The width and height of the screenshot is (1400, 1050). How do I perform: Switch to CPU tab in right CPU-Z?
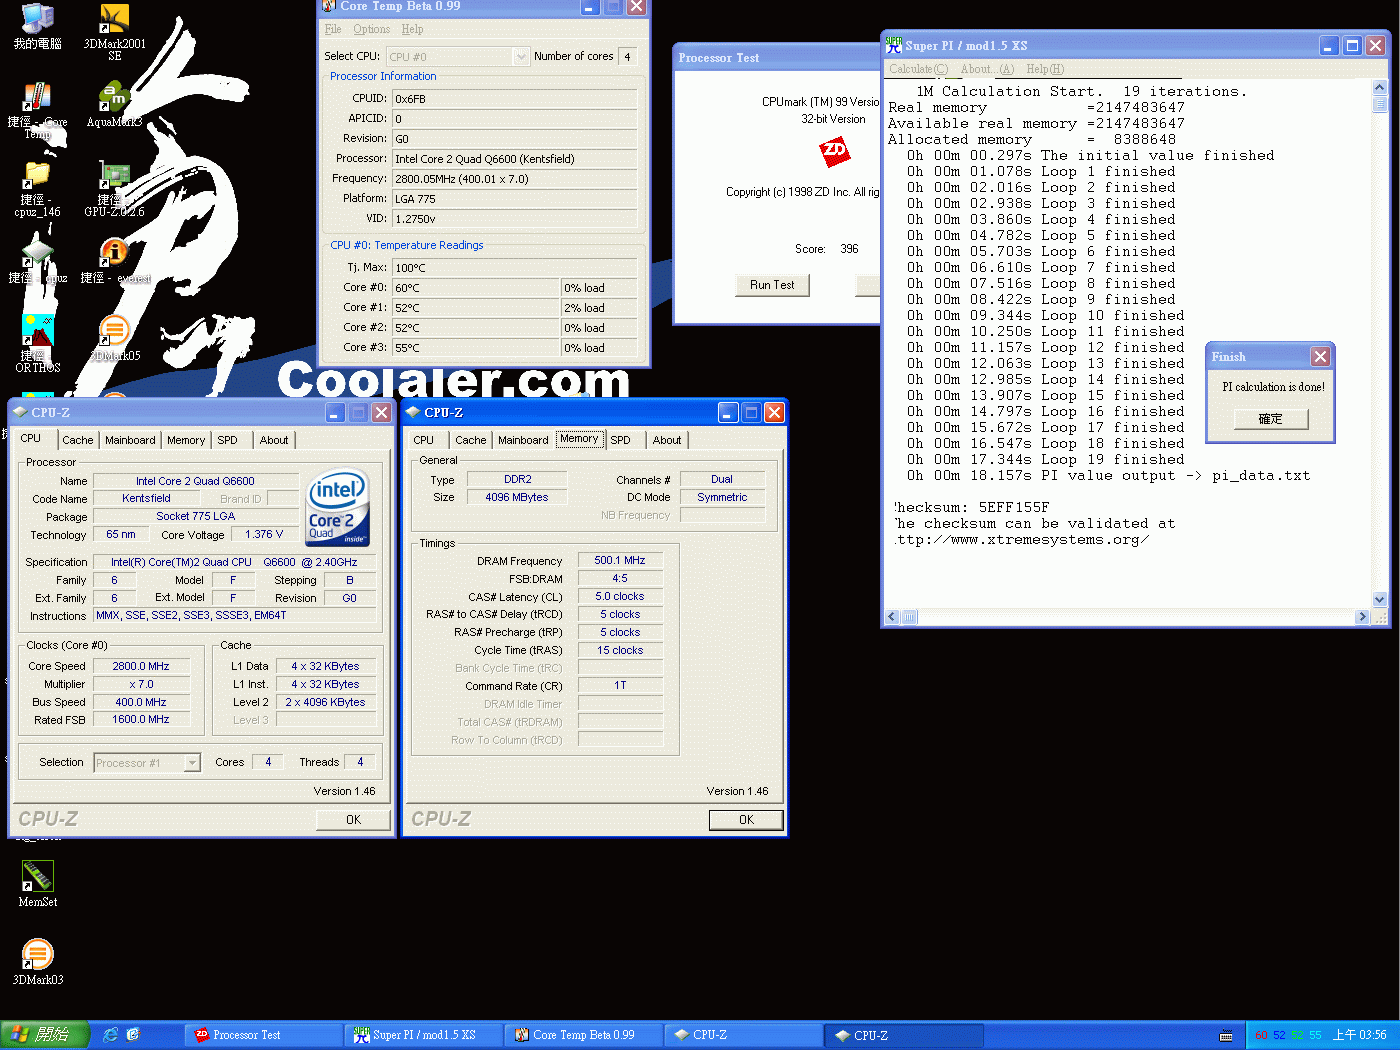pyautogui.click(x=424, y=440)
